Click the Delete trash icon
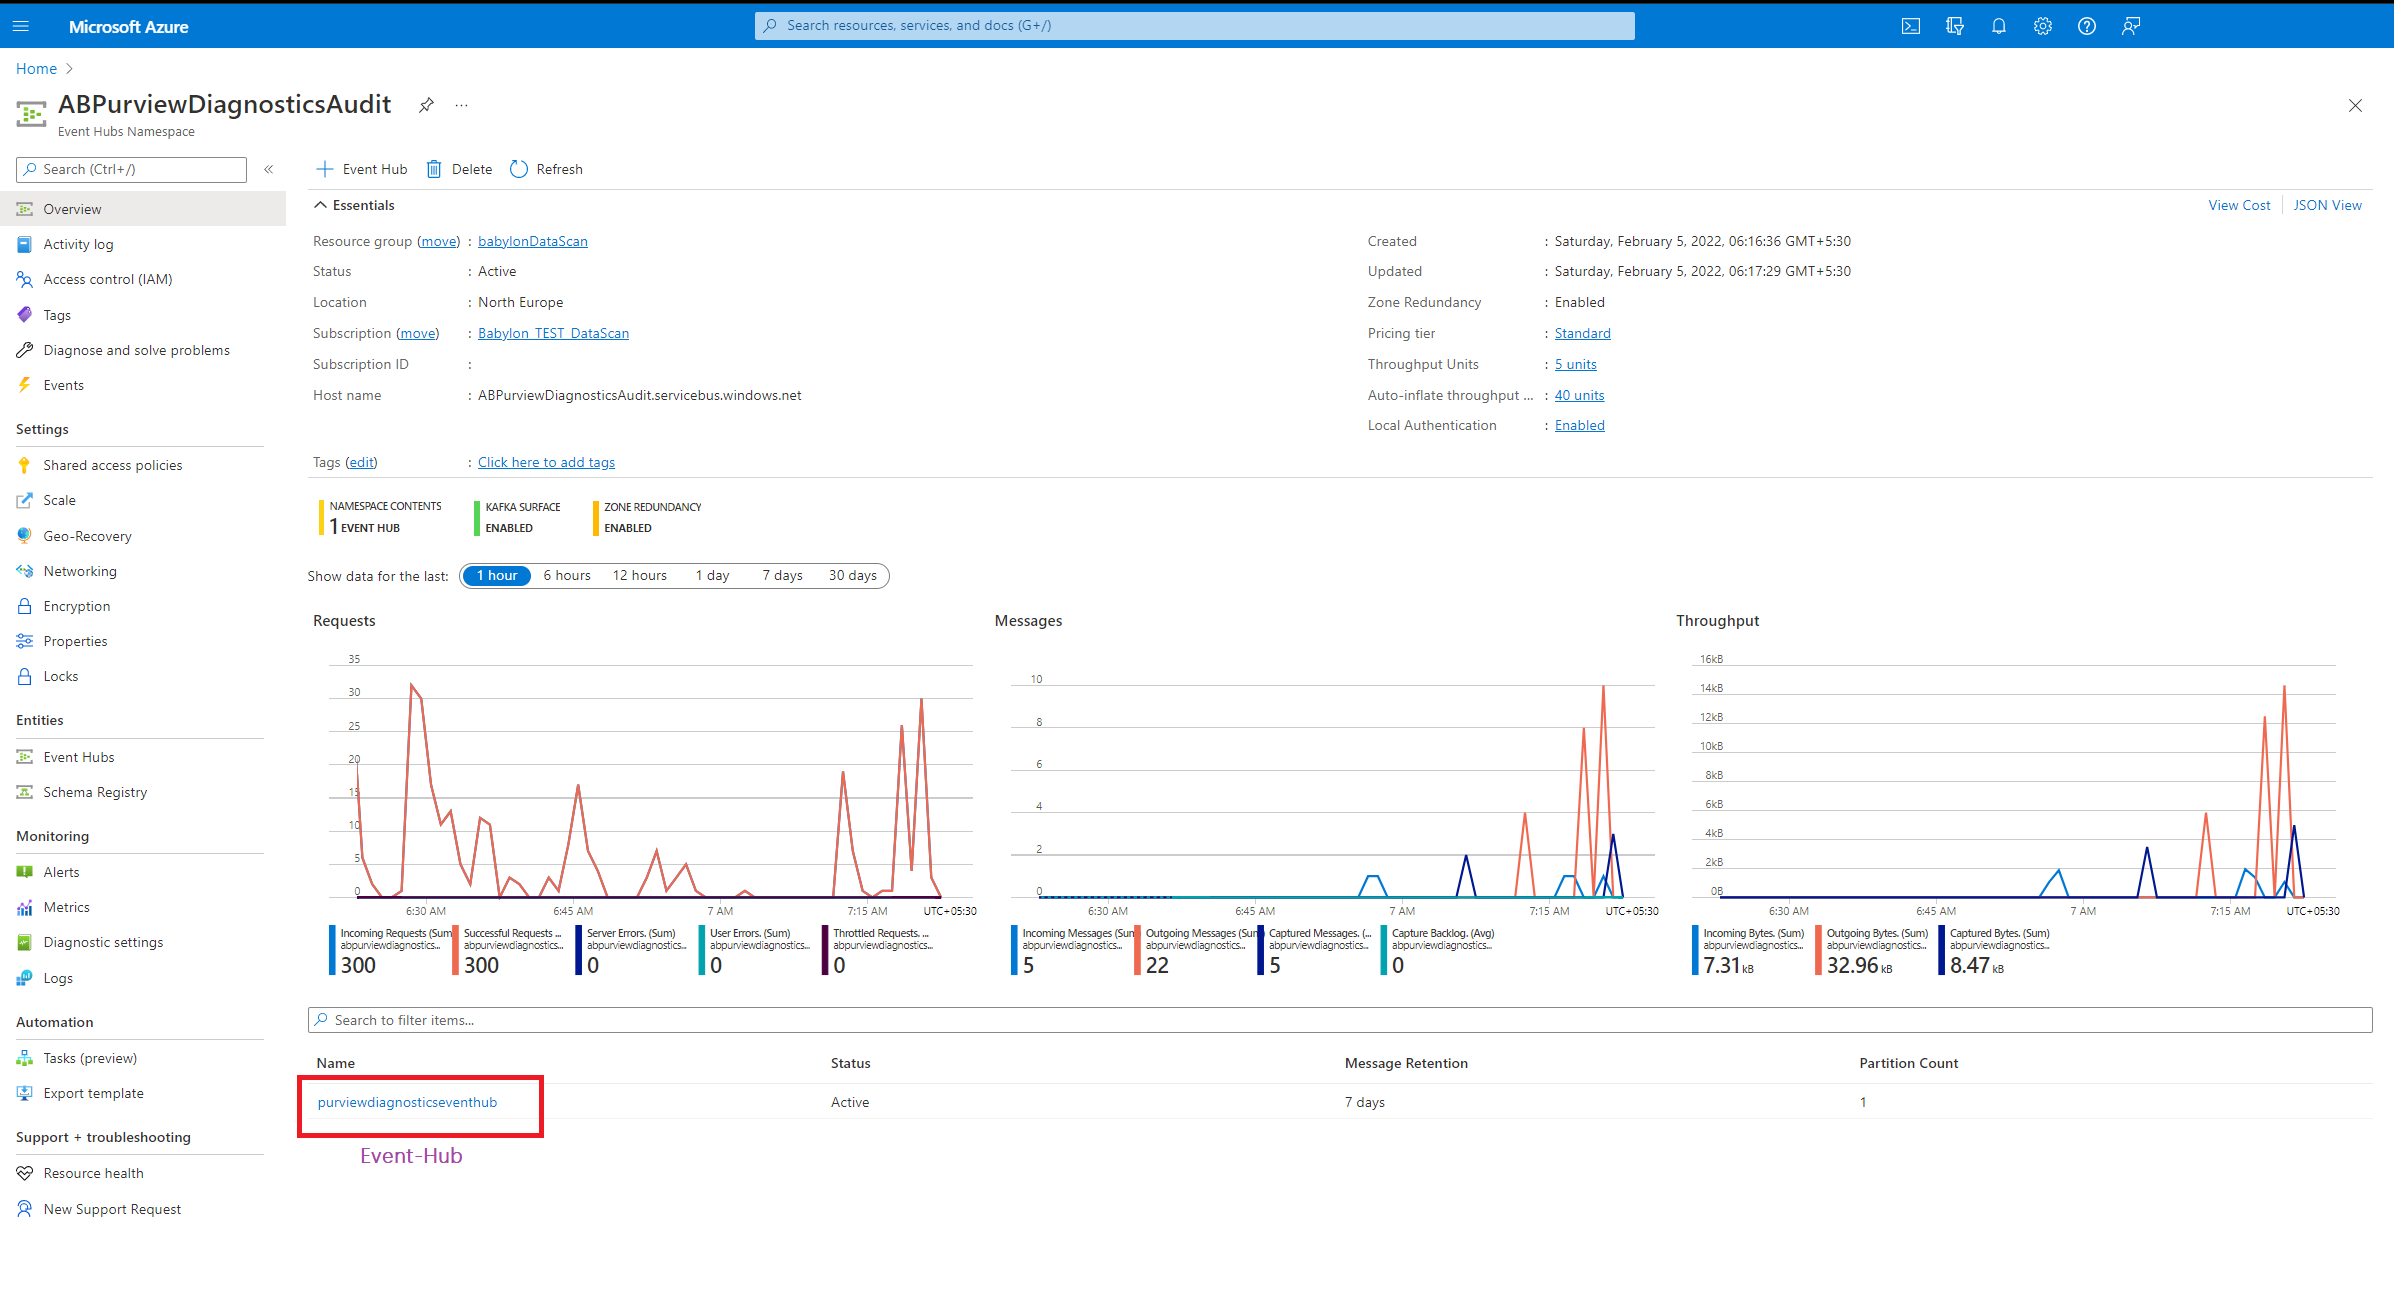2394x1297 pixels. click(434, 169)
